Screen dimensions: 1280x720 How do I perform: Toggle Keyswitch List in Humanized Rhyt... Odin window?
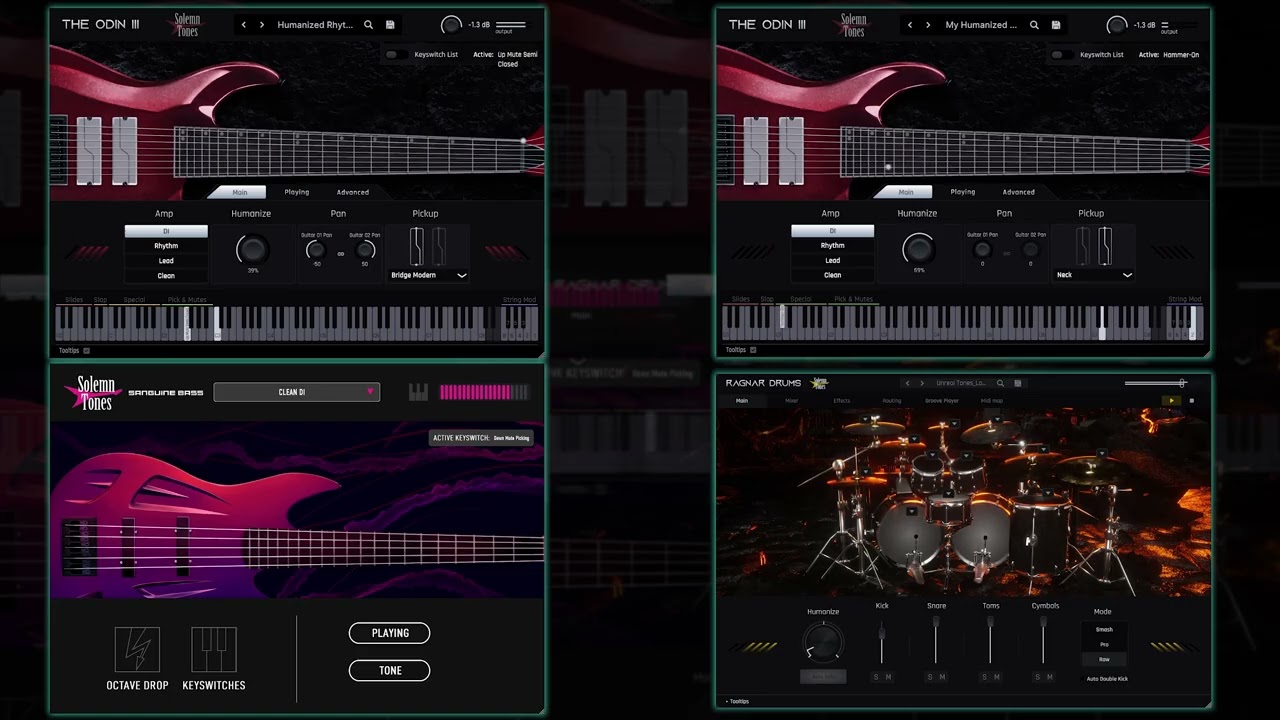(396, 54)
